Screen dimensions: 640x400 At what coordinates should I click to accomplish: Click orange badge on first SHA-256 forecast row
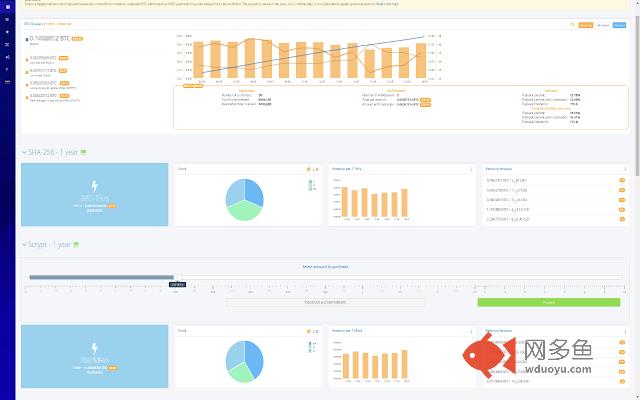coord(622,180)
